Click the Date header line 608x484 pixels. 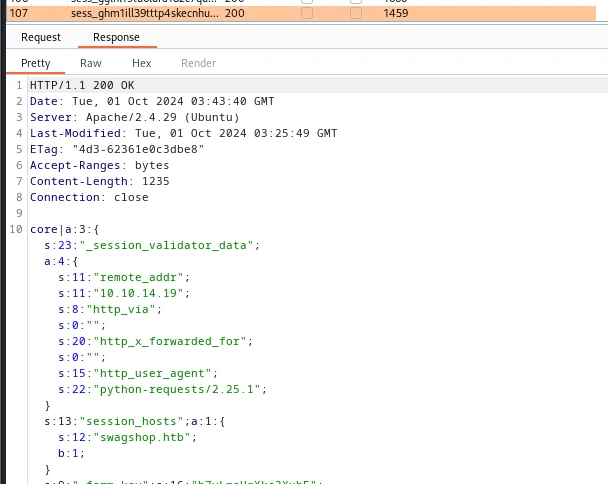tap(152, 101)
